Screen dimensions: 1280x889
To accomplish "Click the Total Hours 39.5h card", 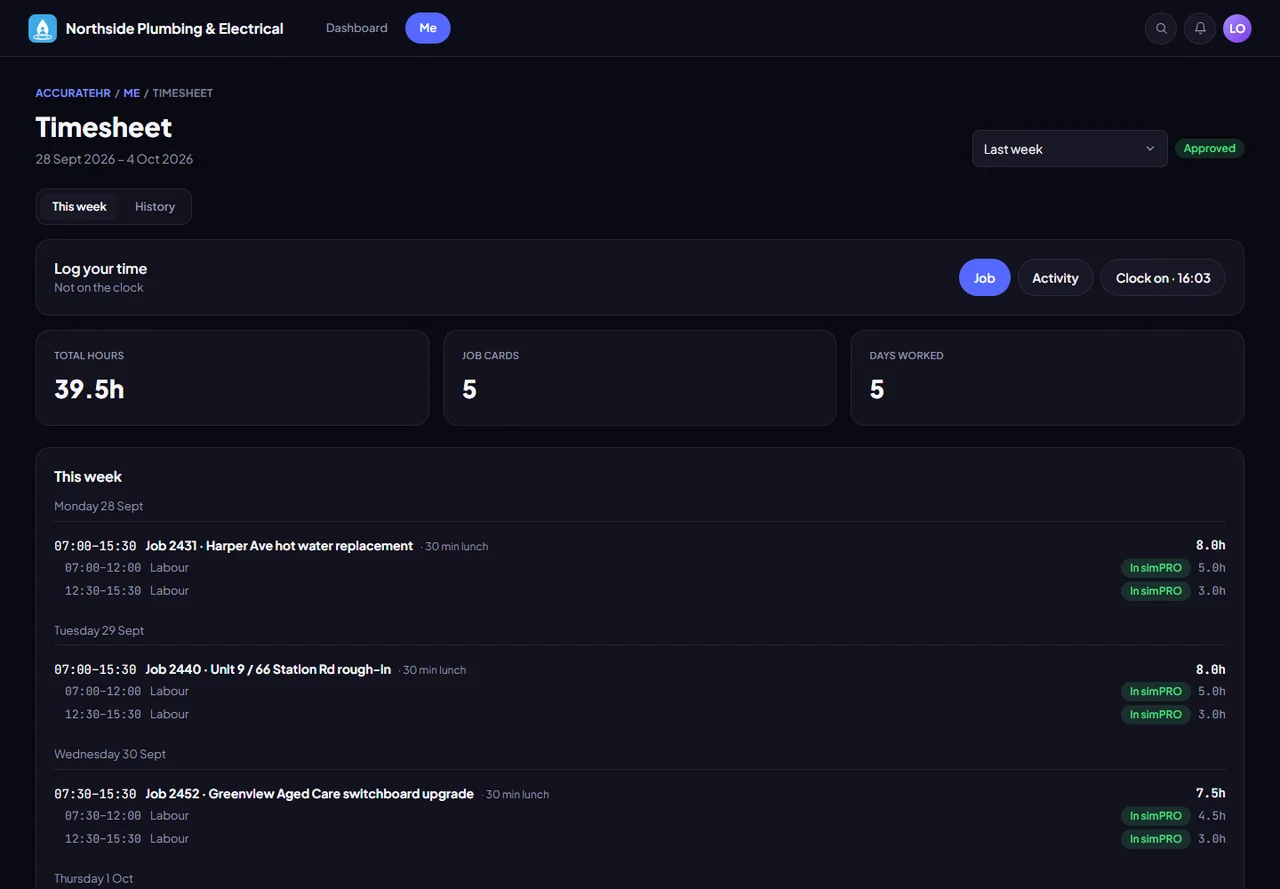I will pyautogui.click(x=232, y=378).
